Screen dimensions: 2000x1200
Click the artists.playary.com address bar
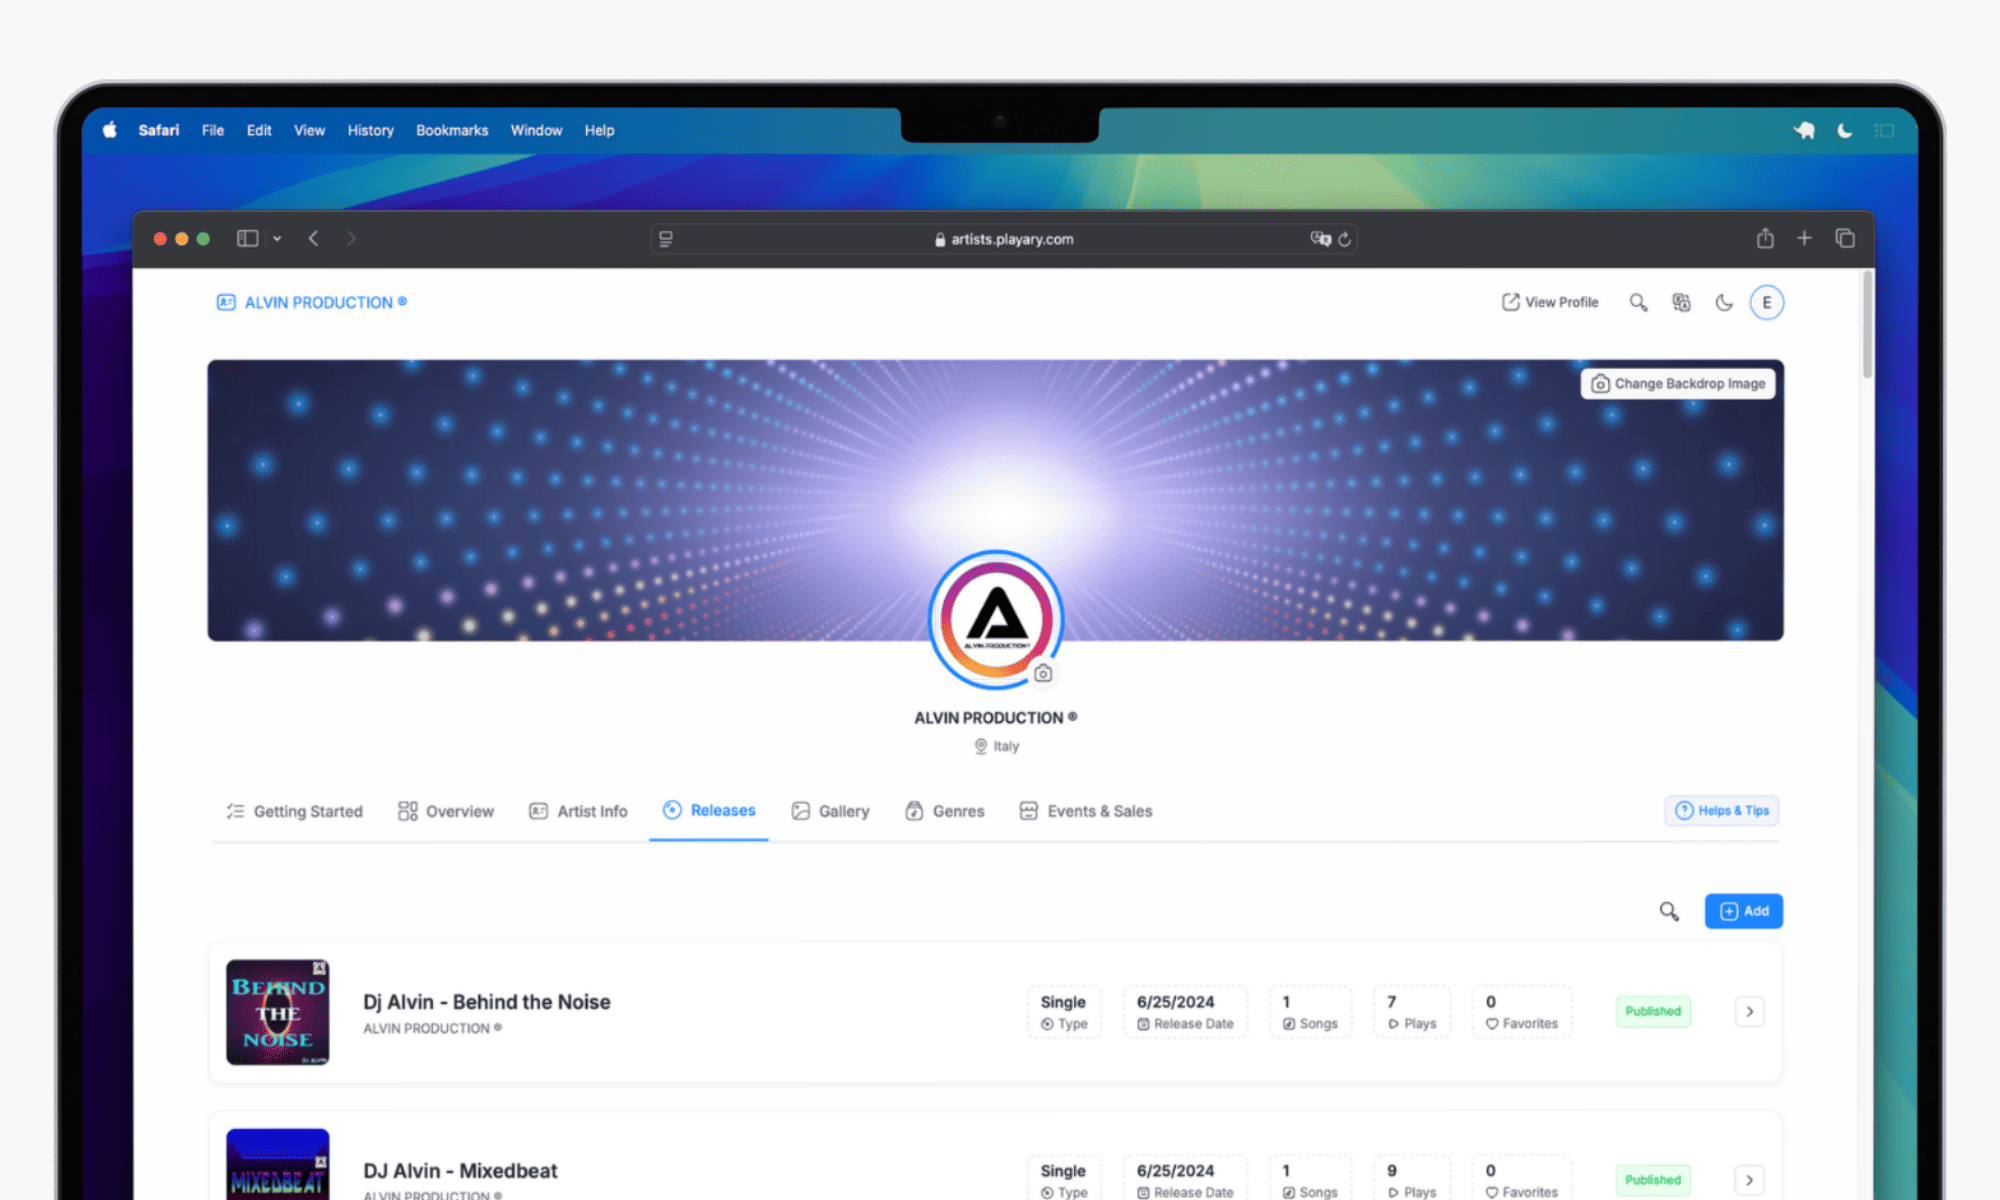click(x=1003, y=239)
